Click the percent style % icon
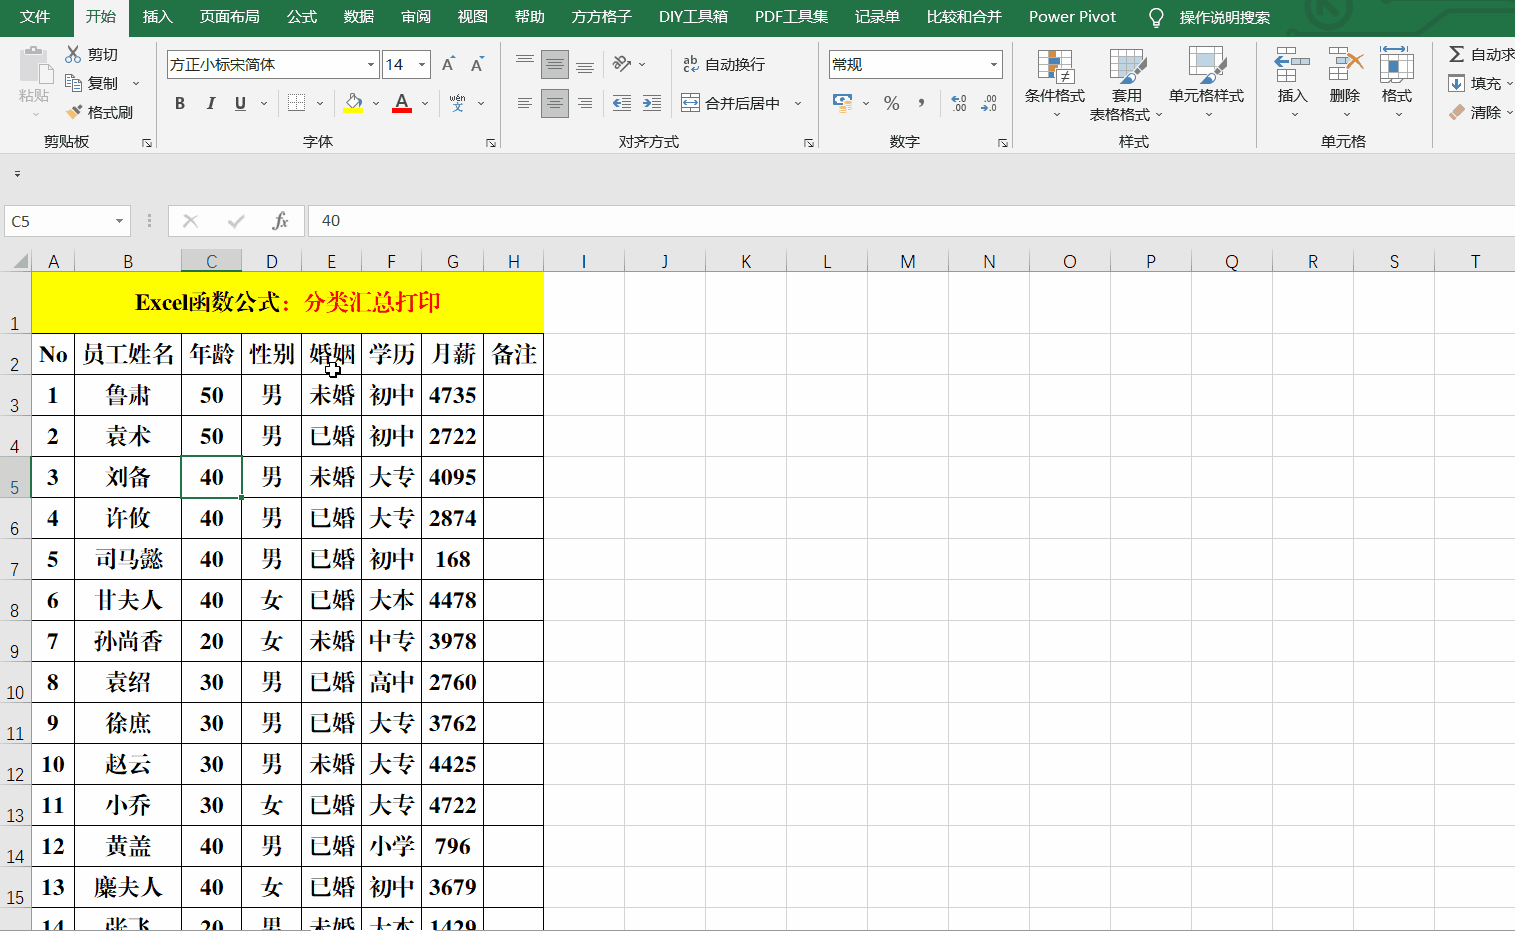 pos(891,103)
